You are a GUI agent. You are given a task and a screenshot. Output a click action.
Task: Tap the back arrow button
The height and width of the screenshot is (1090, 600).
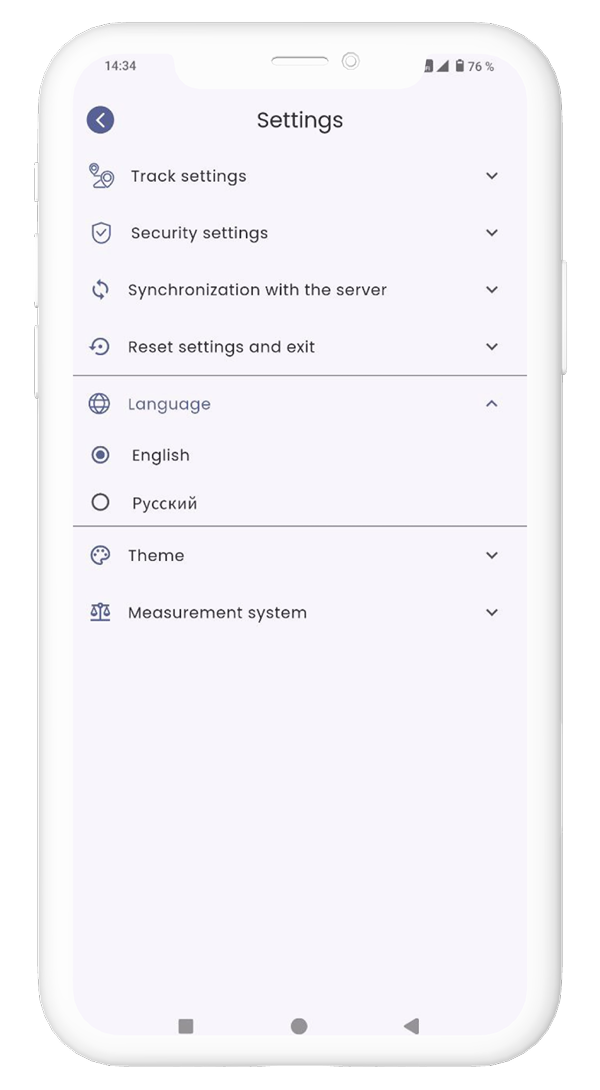click(100, 120)
